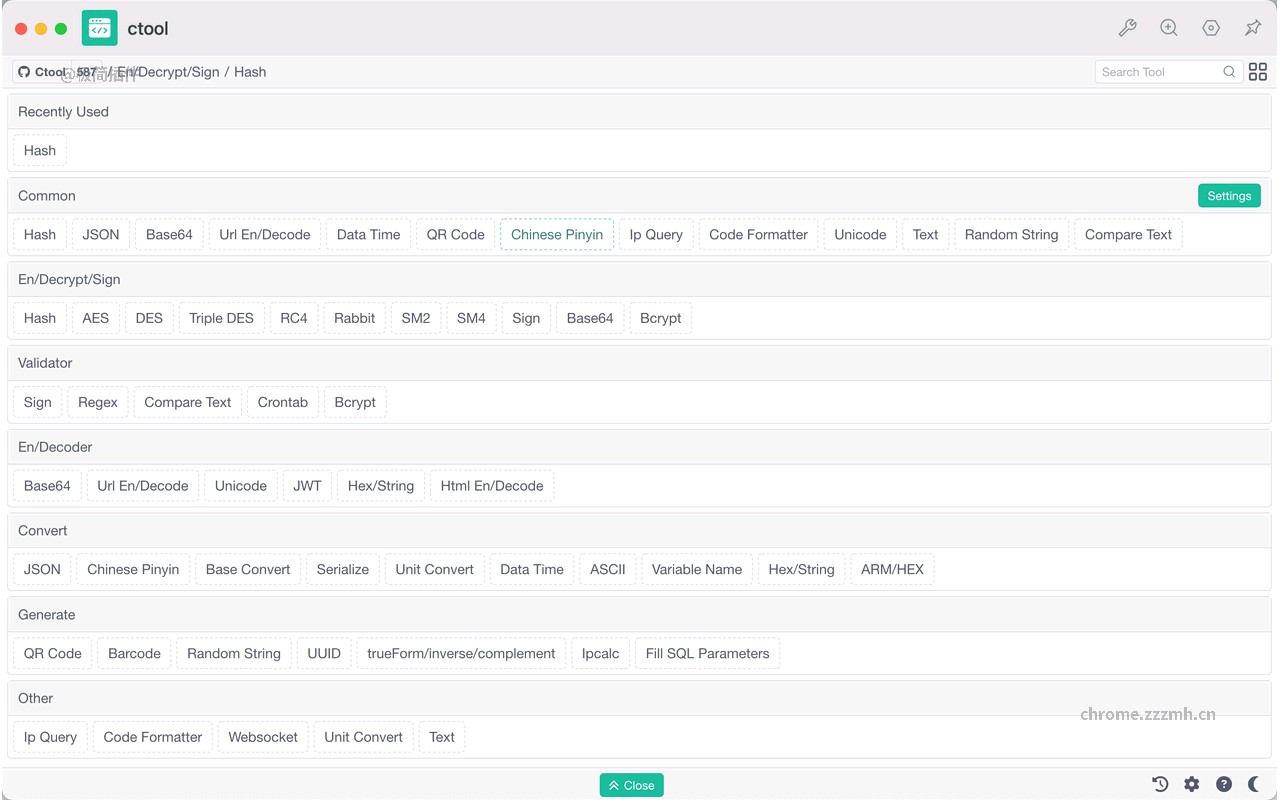Open Text in the Common section
Image resolution: width=1280 pixels, height=800 pixels.
click(x=926, y=235)
